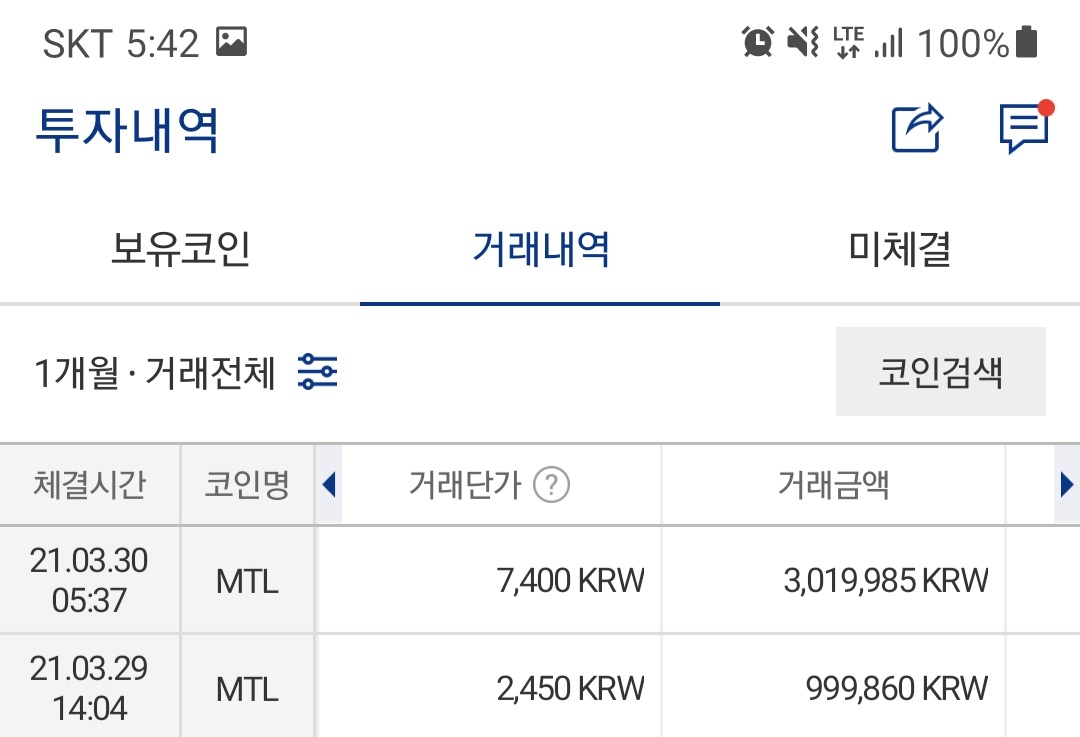
Task: Select the 체결시간 column header
Action: click(89, 486)
